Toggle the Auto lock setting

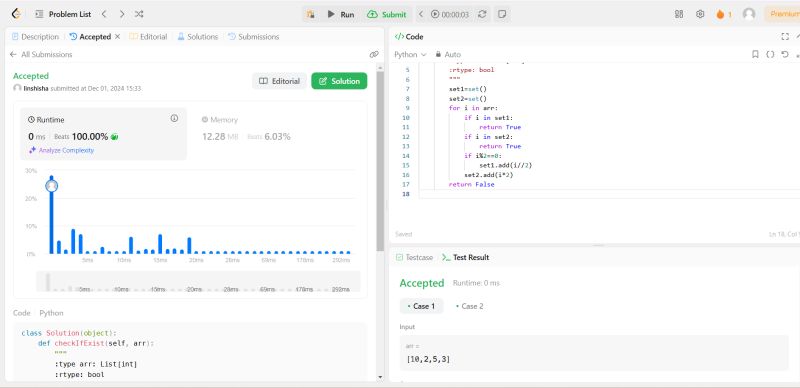click(x=448, y=54)
